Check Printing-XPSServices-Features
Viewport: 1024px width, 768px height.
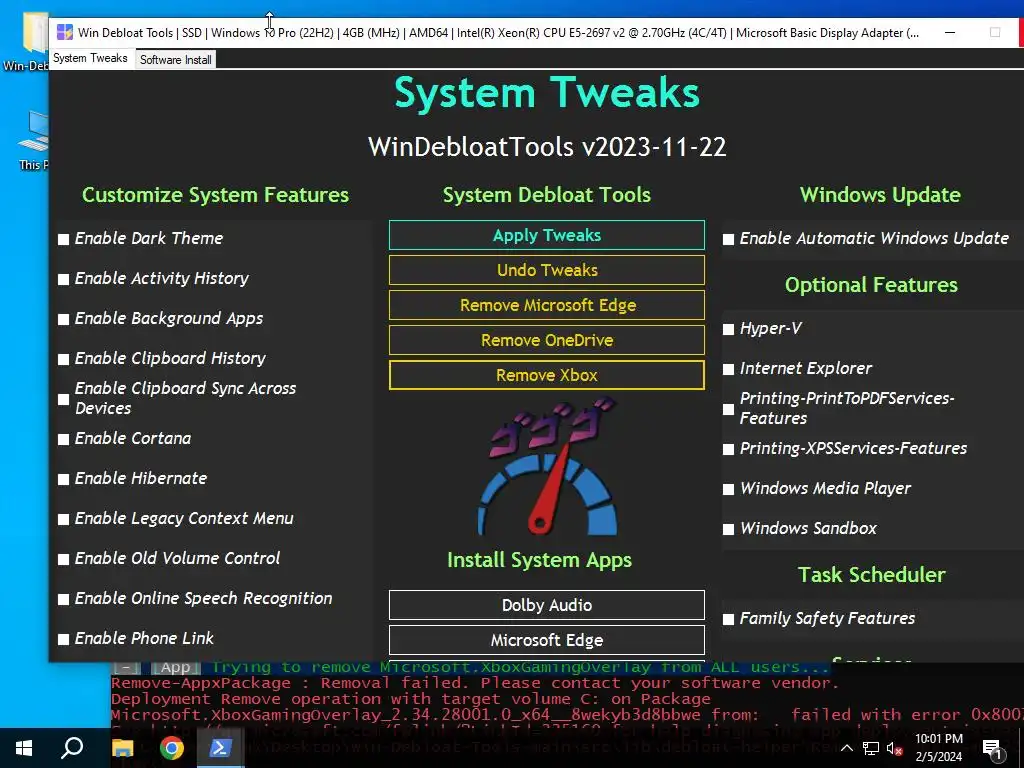[x=728, y=449]
